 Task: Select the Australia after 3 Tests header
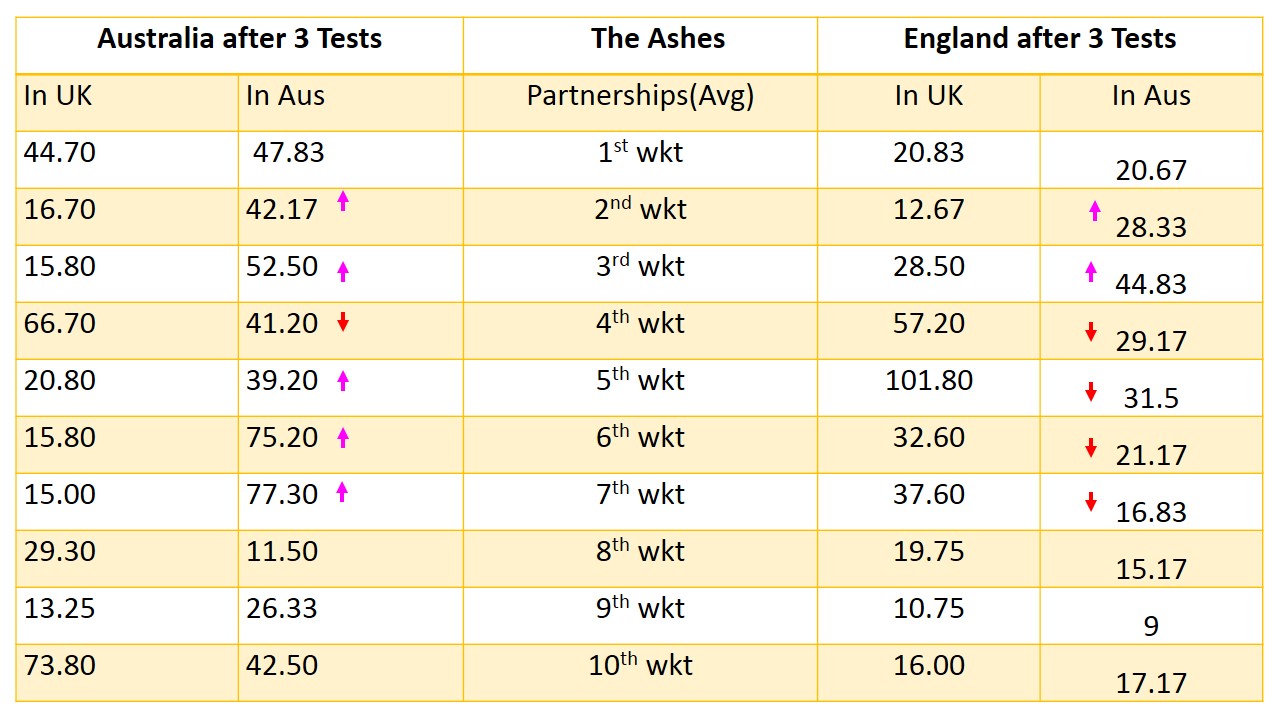pos(239,39)
